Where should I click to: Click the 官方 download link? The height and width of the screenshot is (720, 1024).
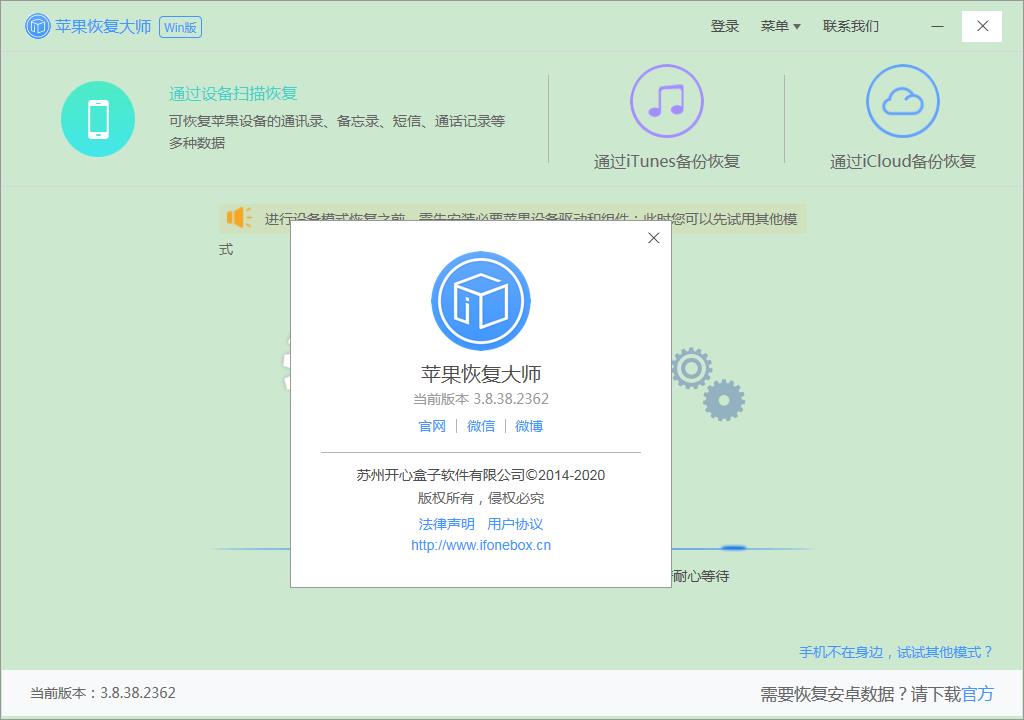pyautogui.click(x=977, y=694)
